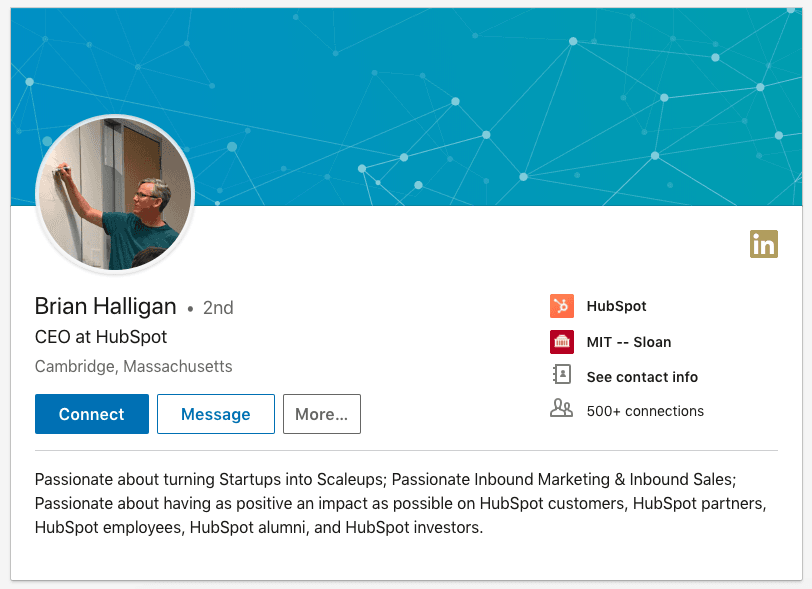The height and width of the screenshot is (589, 812).
Task: Click the CEO at HubSpot headline
Action: point(101,337)
